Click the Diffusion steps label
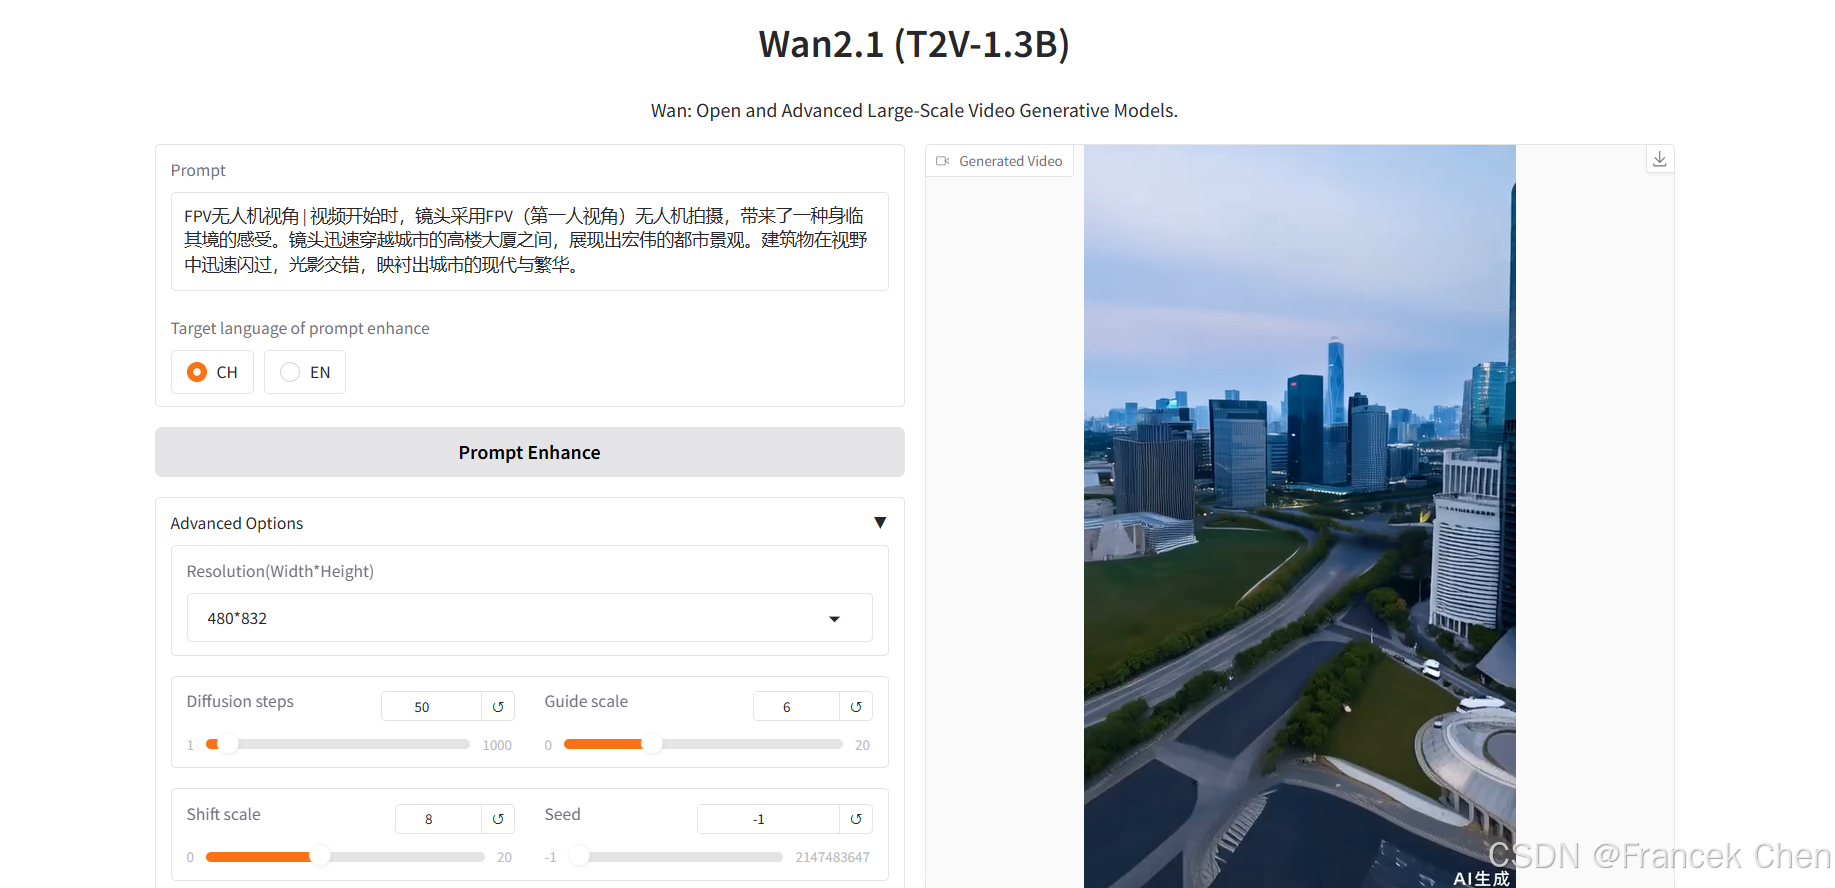Viewport: 1835px width, 888px height. (240, 701)
